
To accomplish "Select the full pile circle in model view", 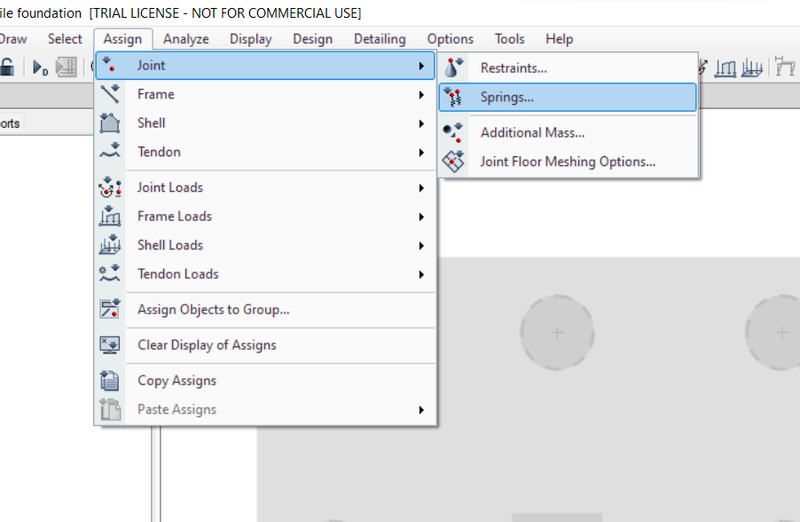I will point(557,333).
